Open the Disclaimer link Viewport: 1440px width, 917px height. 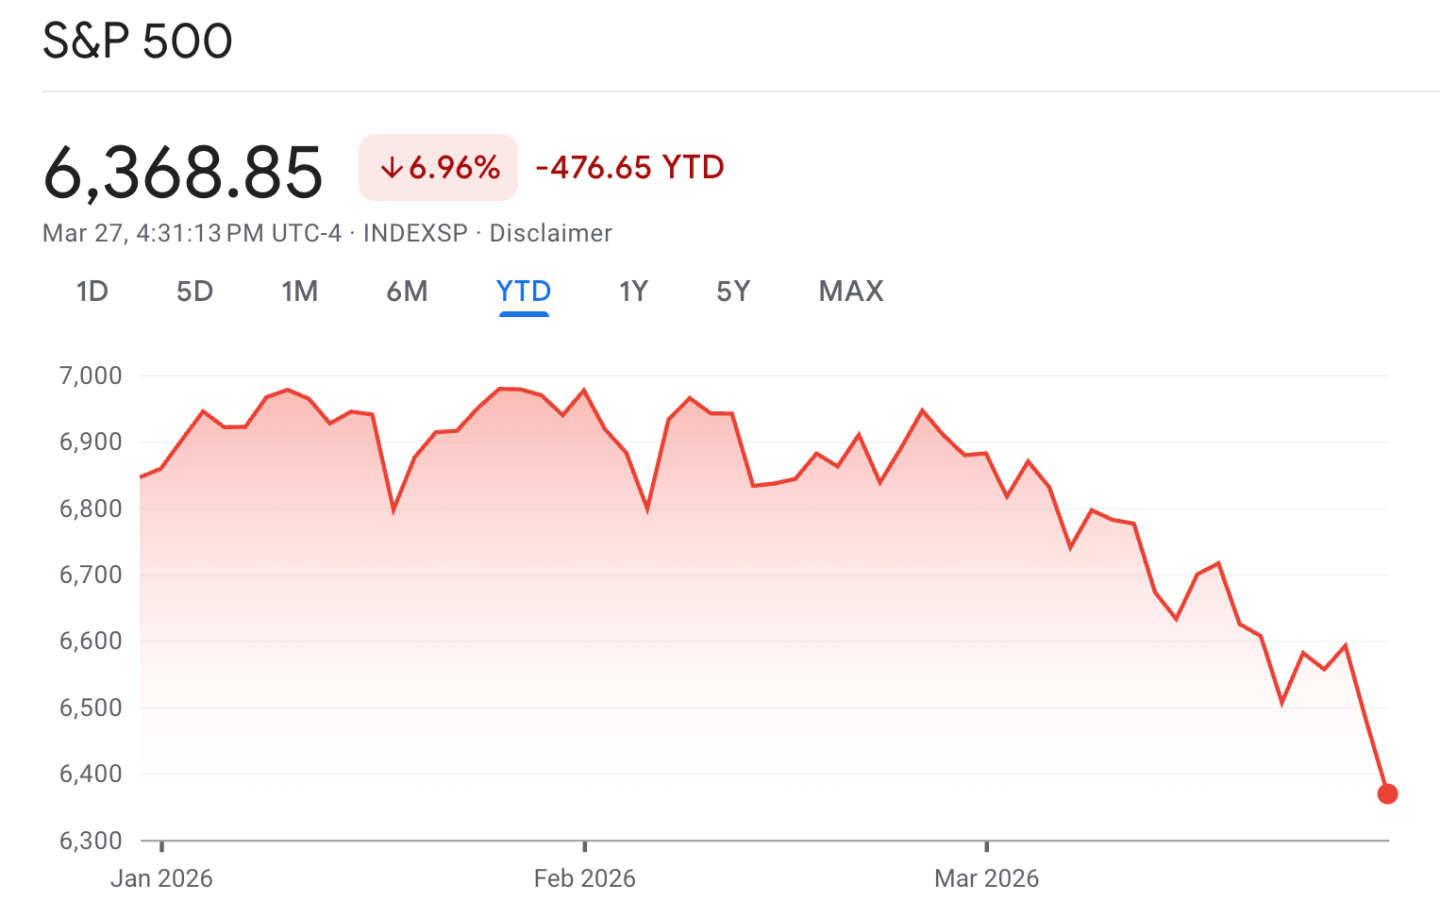pos(550,233)
